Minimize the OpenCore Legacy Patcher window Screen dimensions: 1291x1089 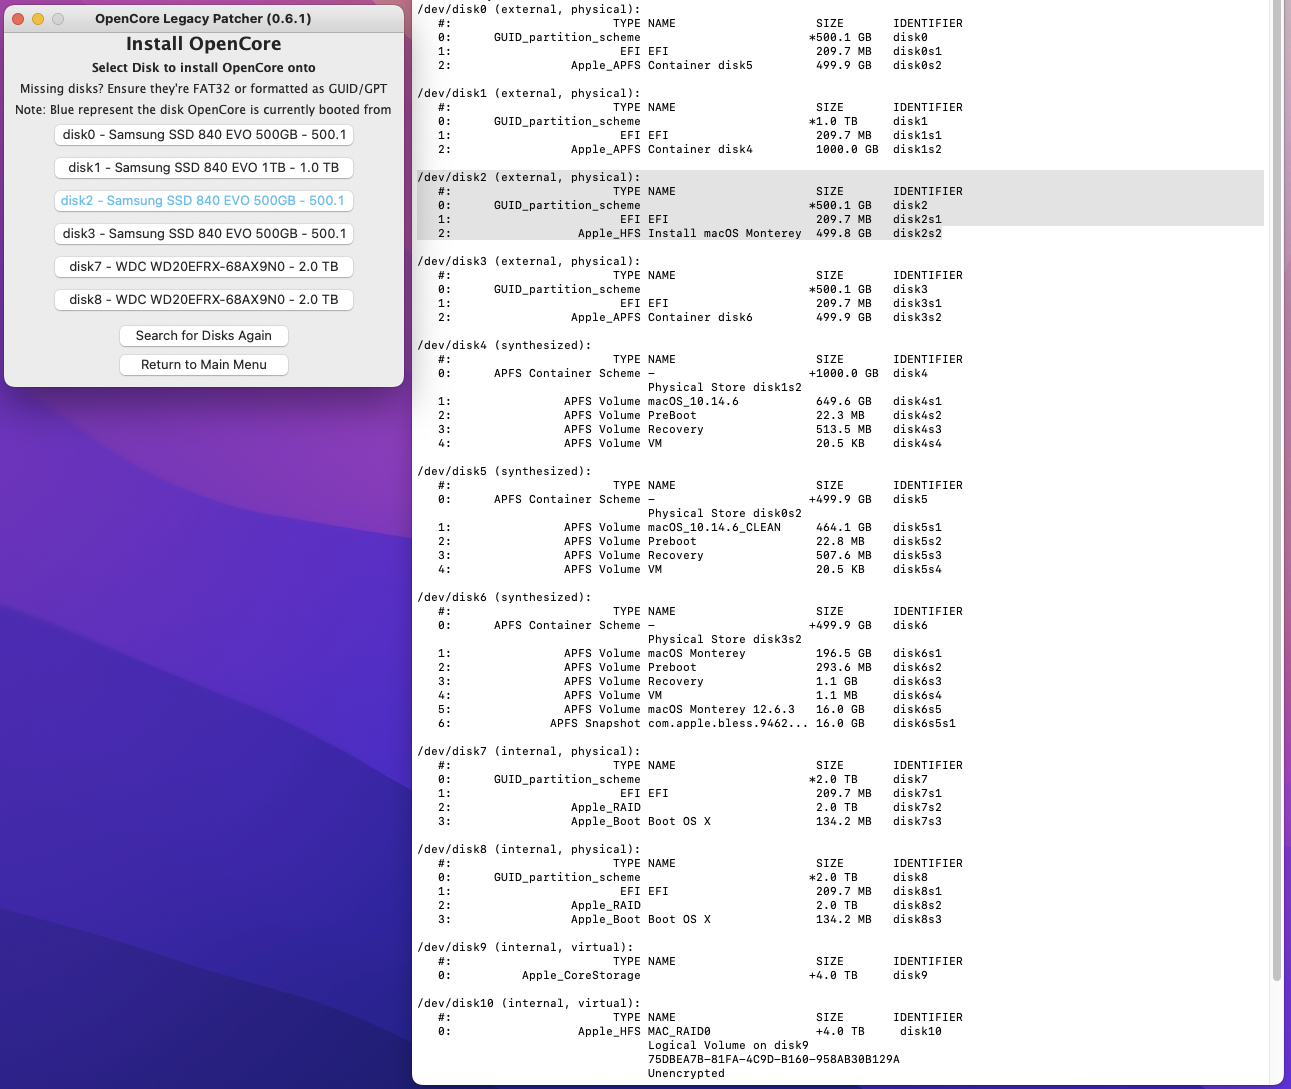tap(38, 19)
